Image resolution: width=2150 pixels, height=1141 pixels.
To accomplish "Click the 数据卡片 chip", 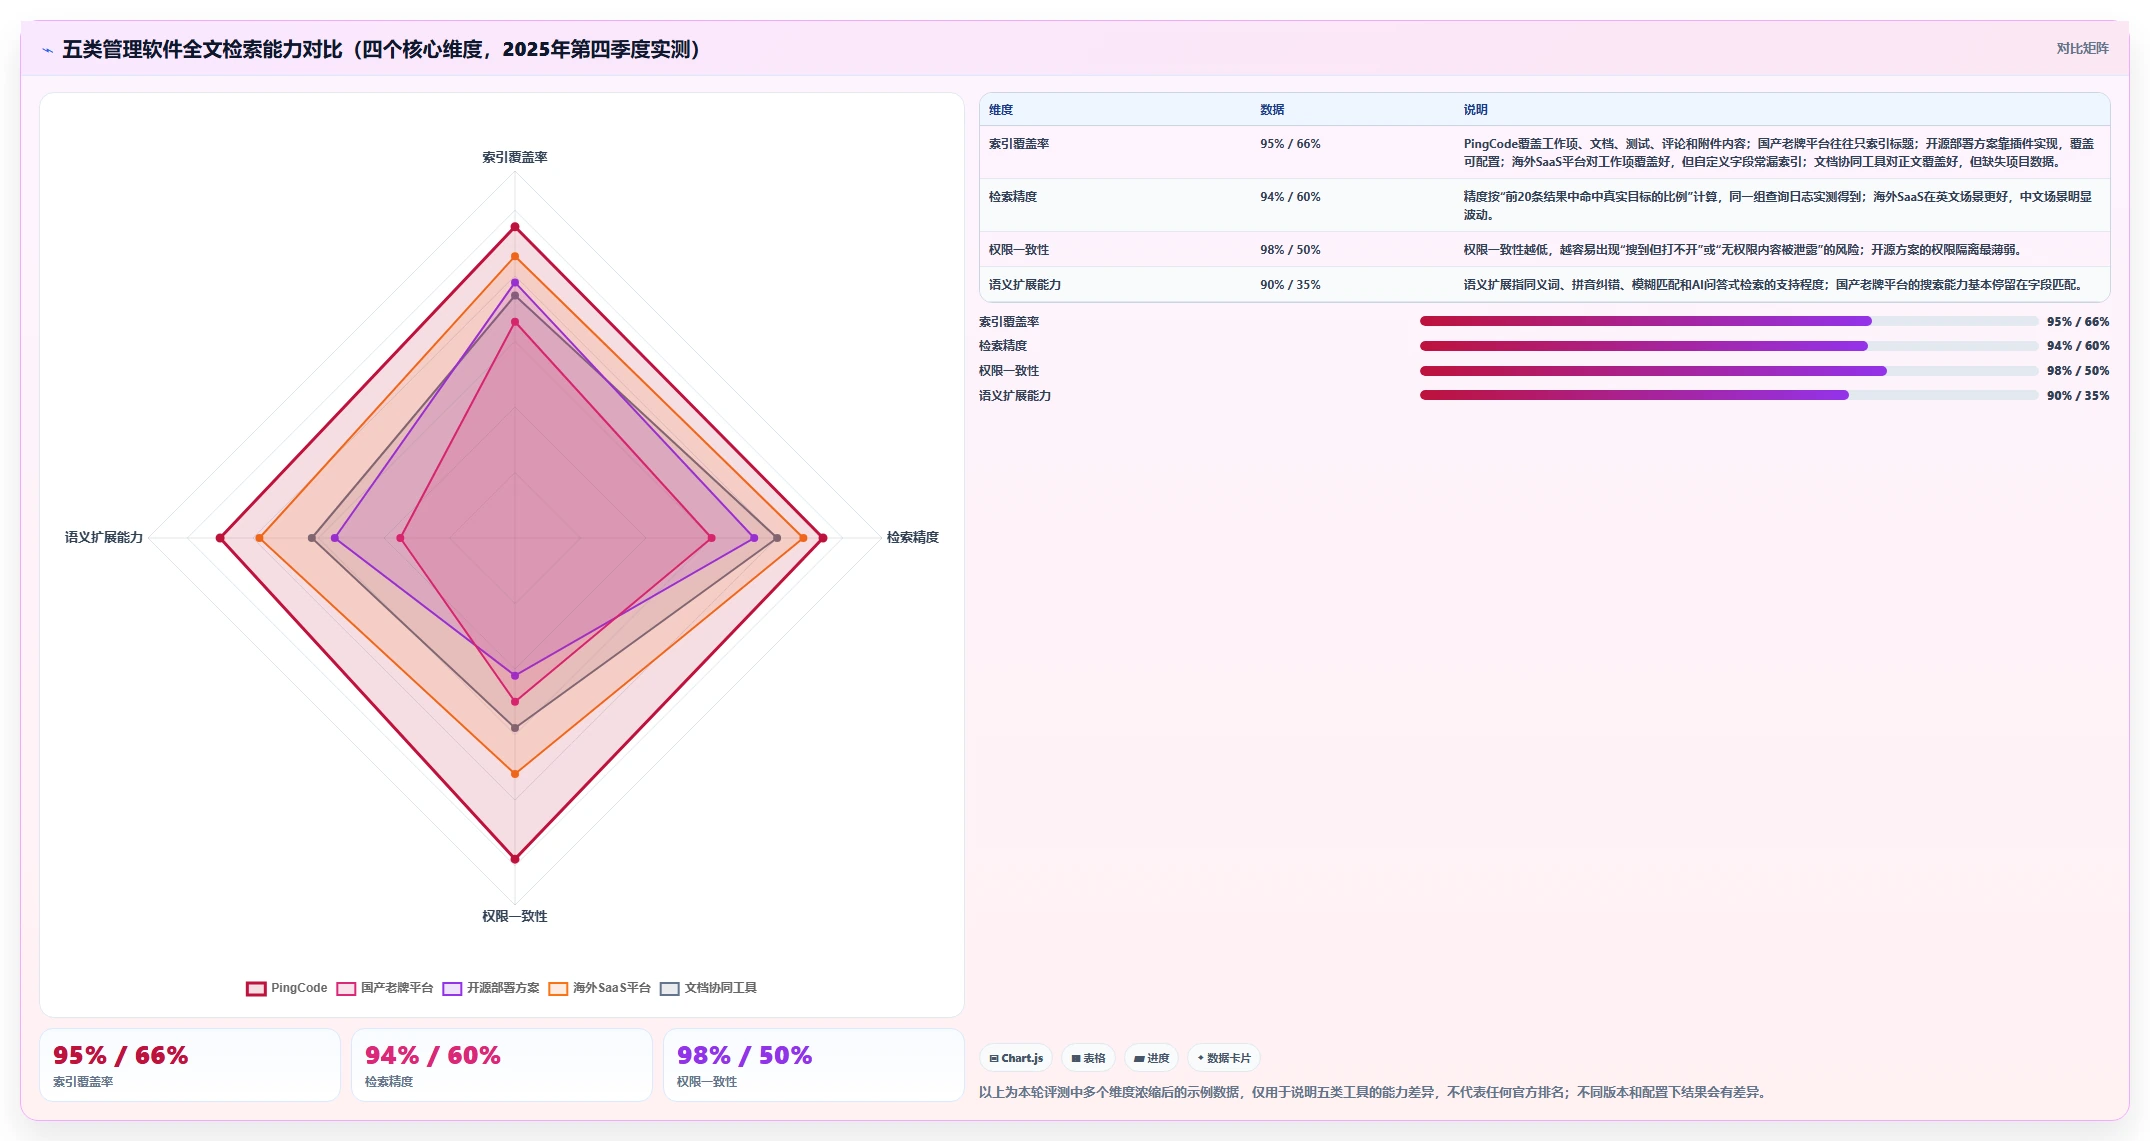I will tap(1224, 1058).
